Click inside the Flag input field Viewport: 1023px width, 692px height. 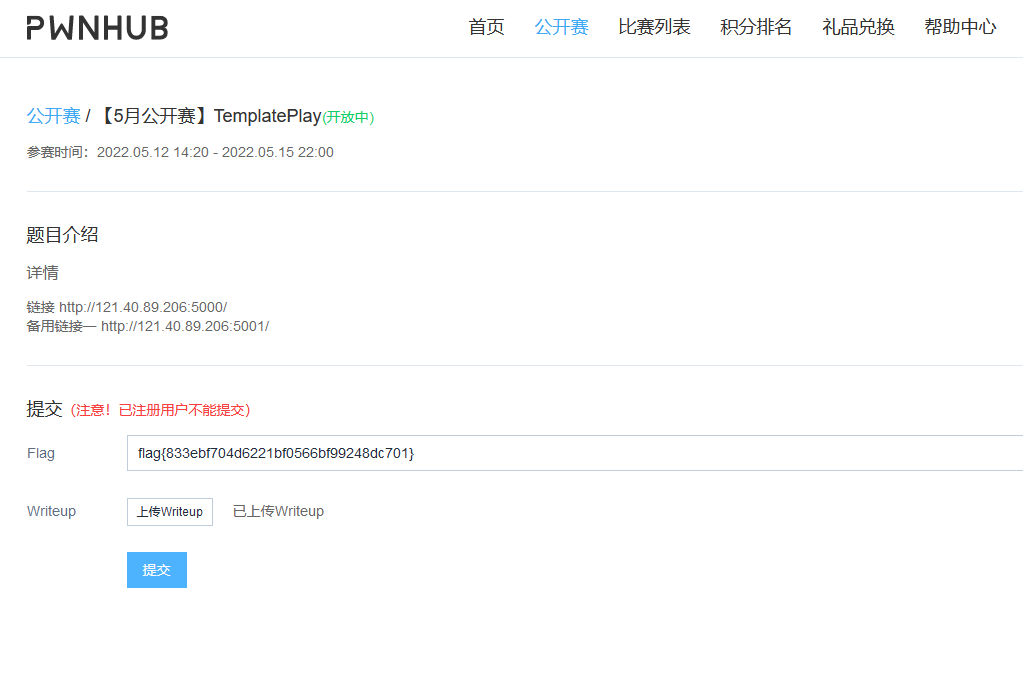[x=400, y=452]
